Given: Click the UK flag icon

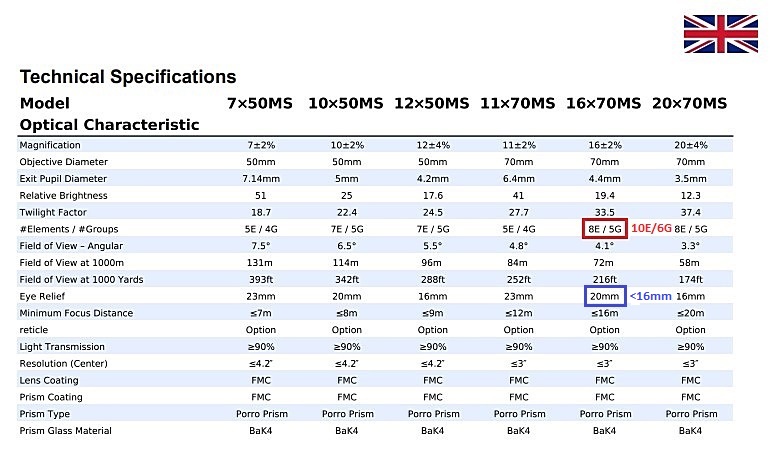Looking at the screenshot, I should tap(720, 34).
